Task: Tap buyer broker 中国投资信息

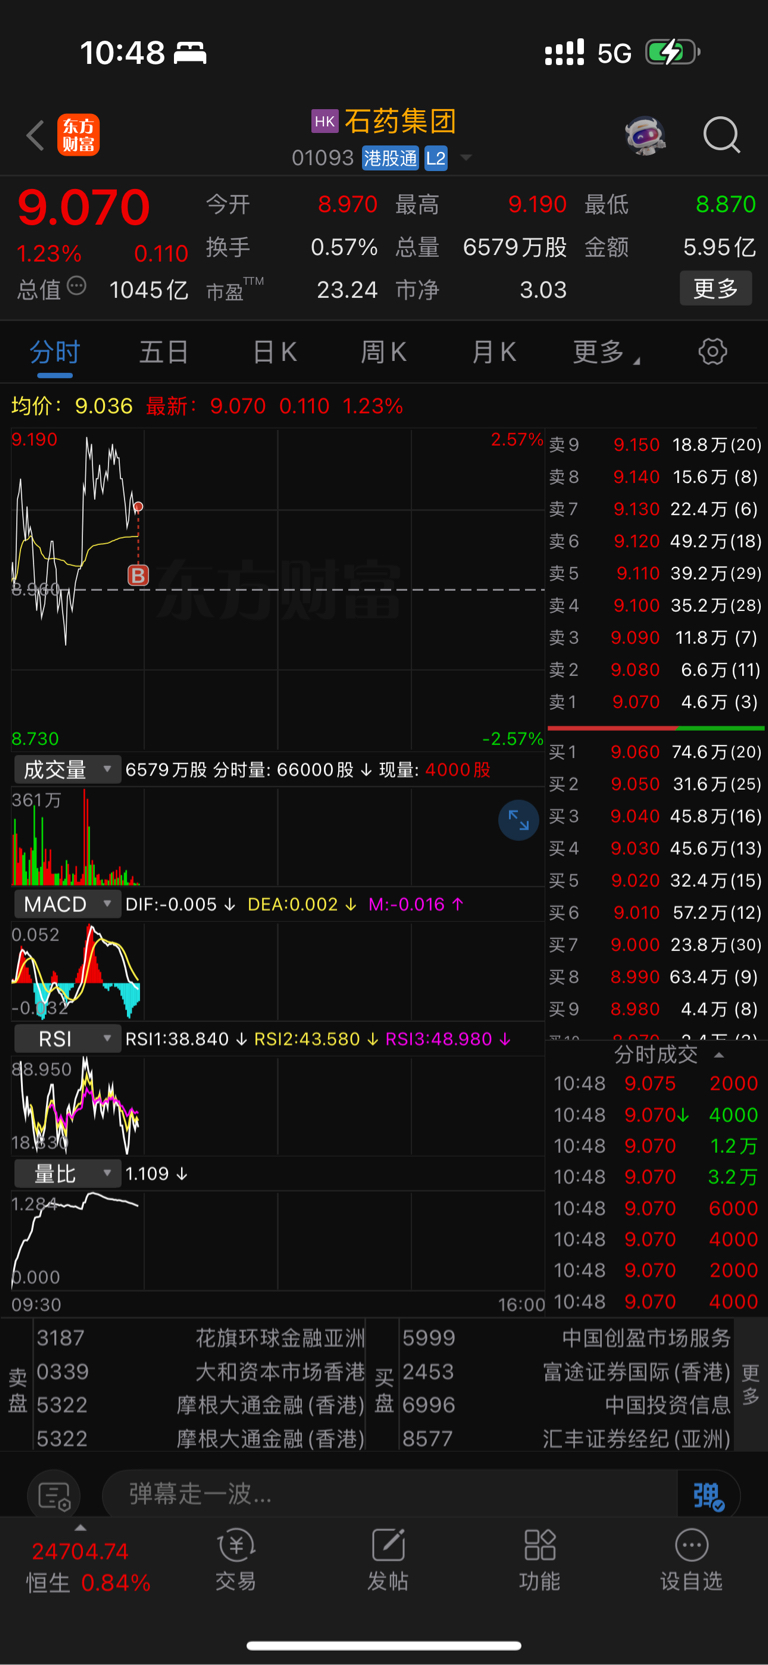Action: coord(566,1405)
